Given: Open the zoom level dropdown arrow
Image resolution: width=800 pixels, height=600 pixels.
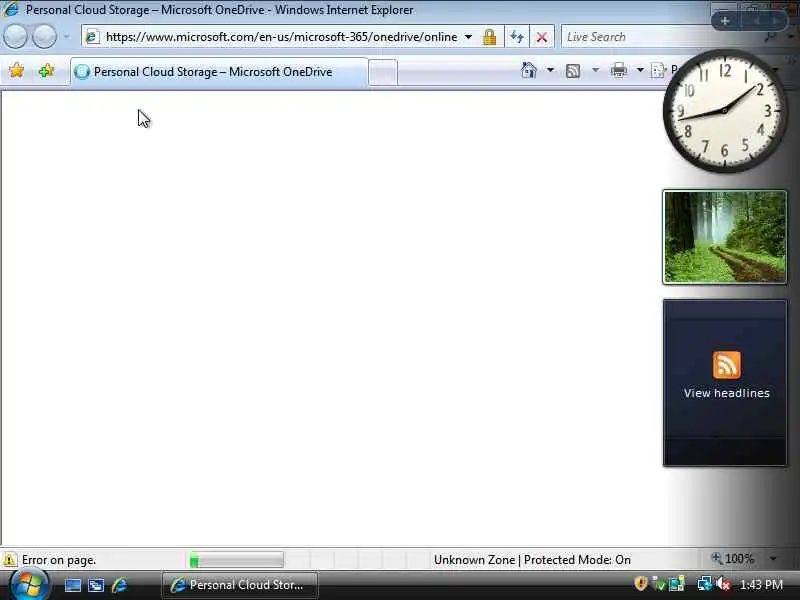Looking at the screenshot, I should click(773, 559).
